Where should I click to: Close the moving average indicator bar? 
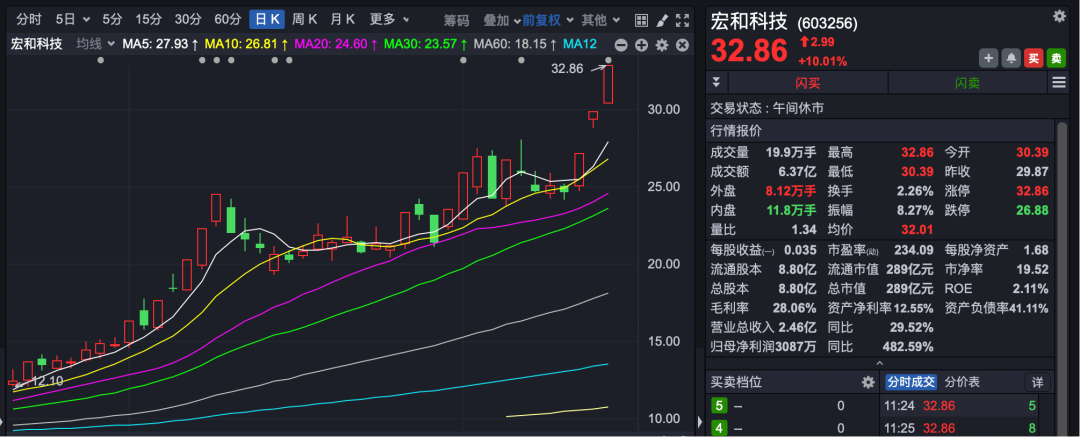(x=683, y=45)
